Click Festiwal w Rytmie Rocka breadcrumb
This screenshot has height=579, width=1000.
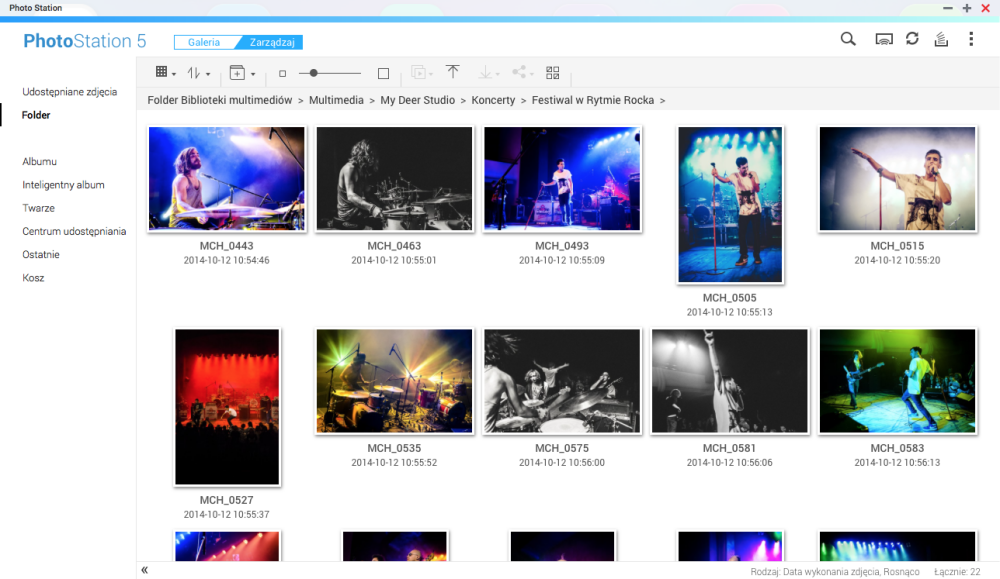click(x=592, y=100)
